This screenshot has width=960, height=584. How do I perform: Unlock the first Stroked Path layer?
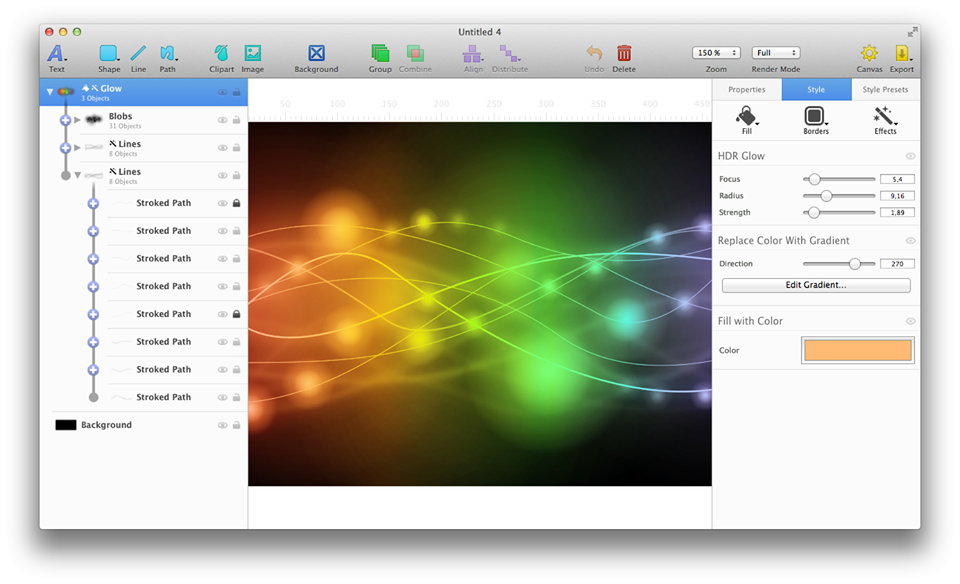tap(236, 203)
